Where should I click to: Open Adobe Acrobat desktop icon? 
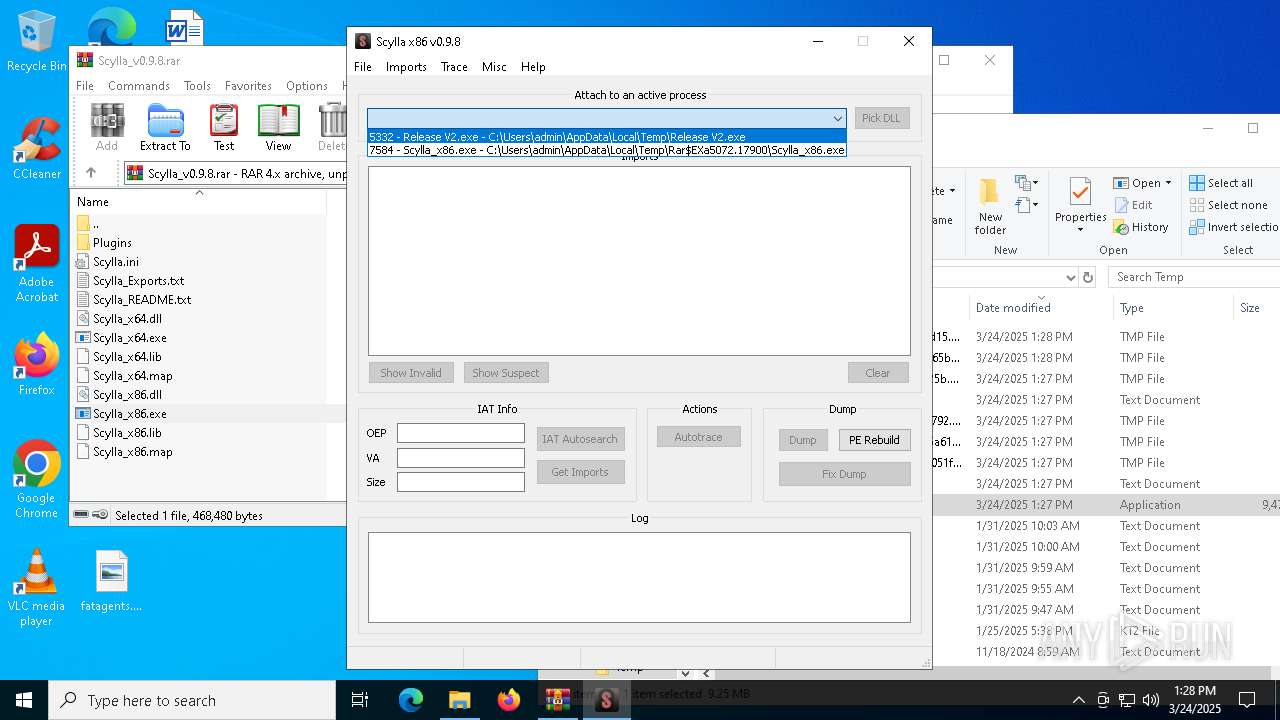click(x=37, y=264)
